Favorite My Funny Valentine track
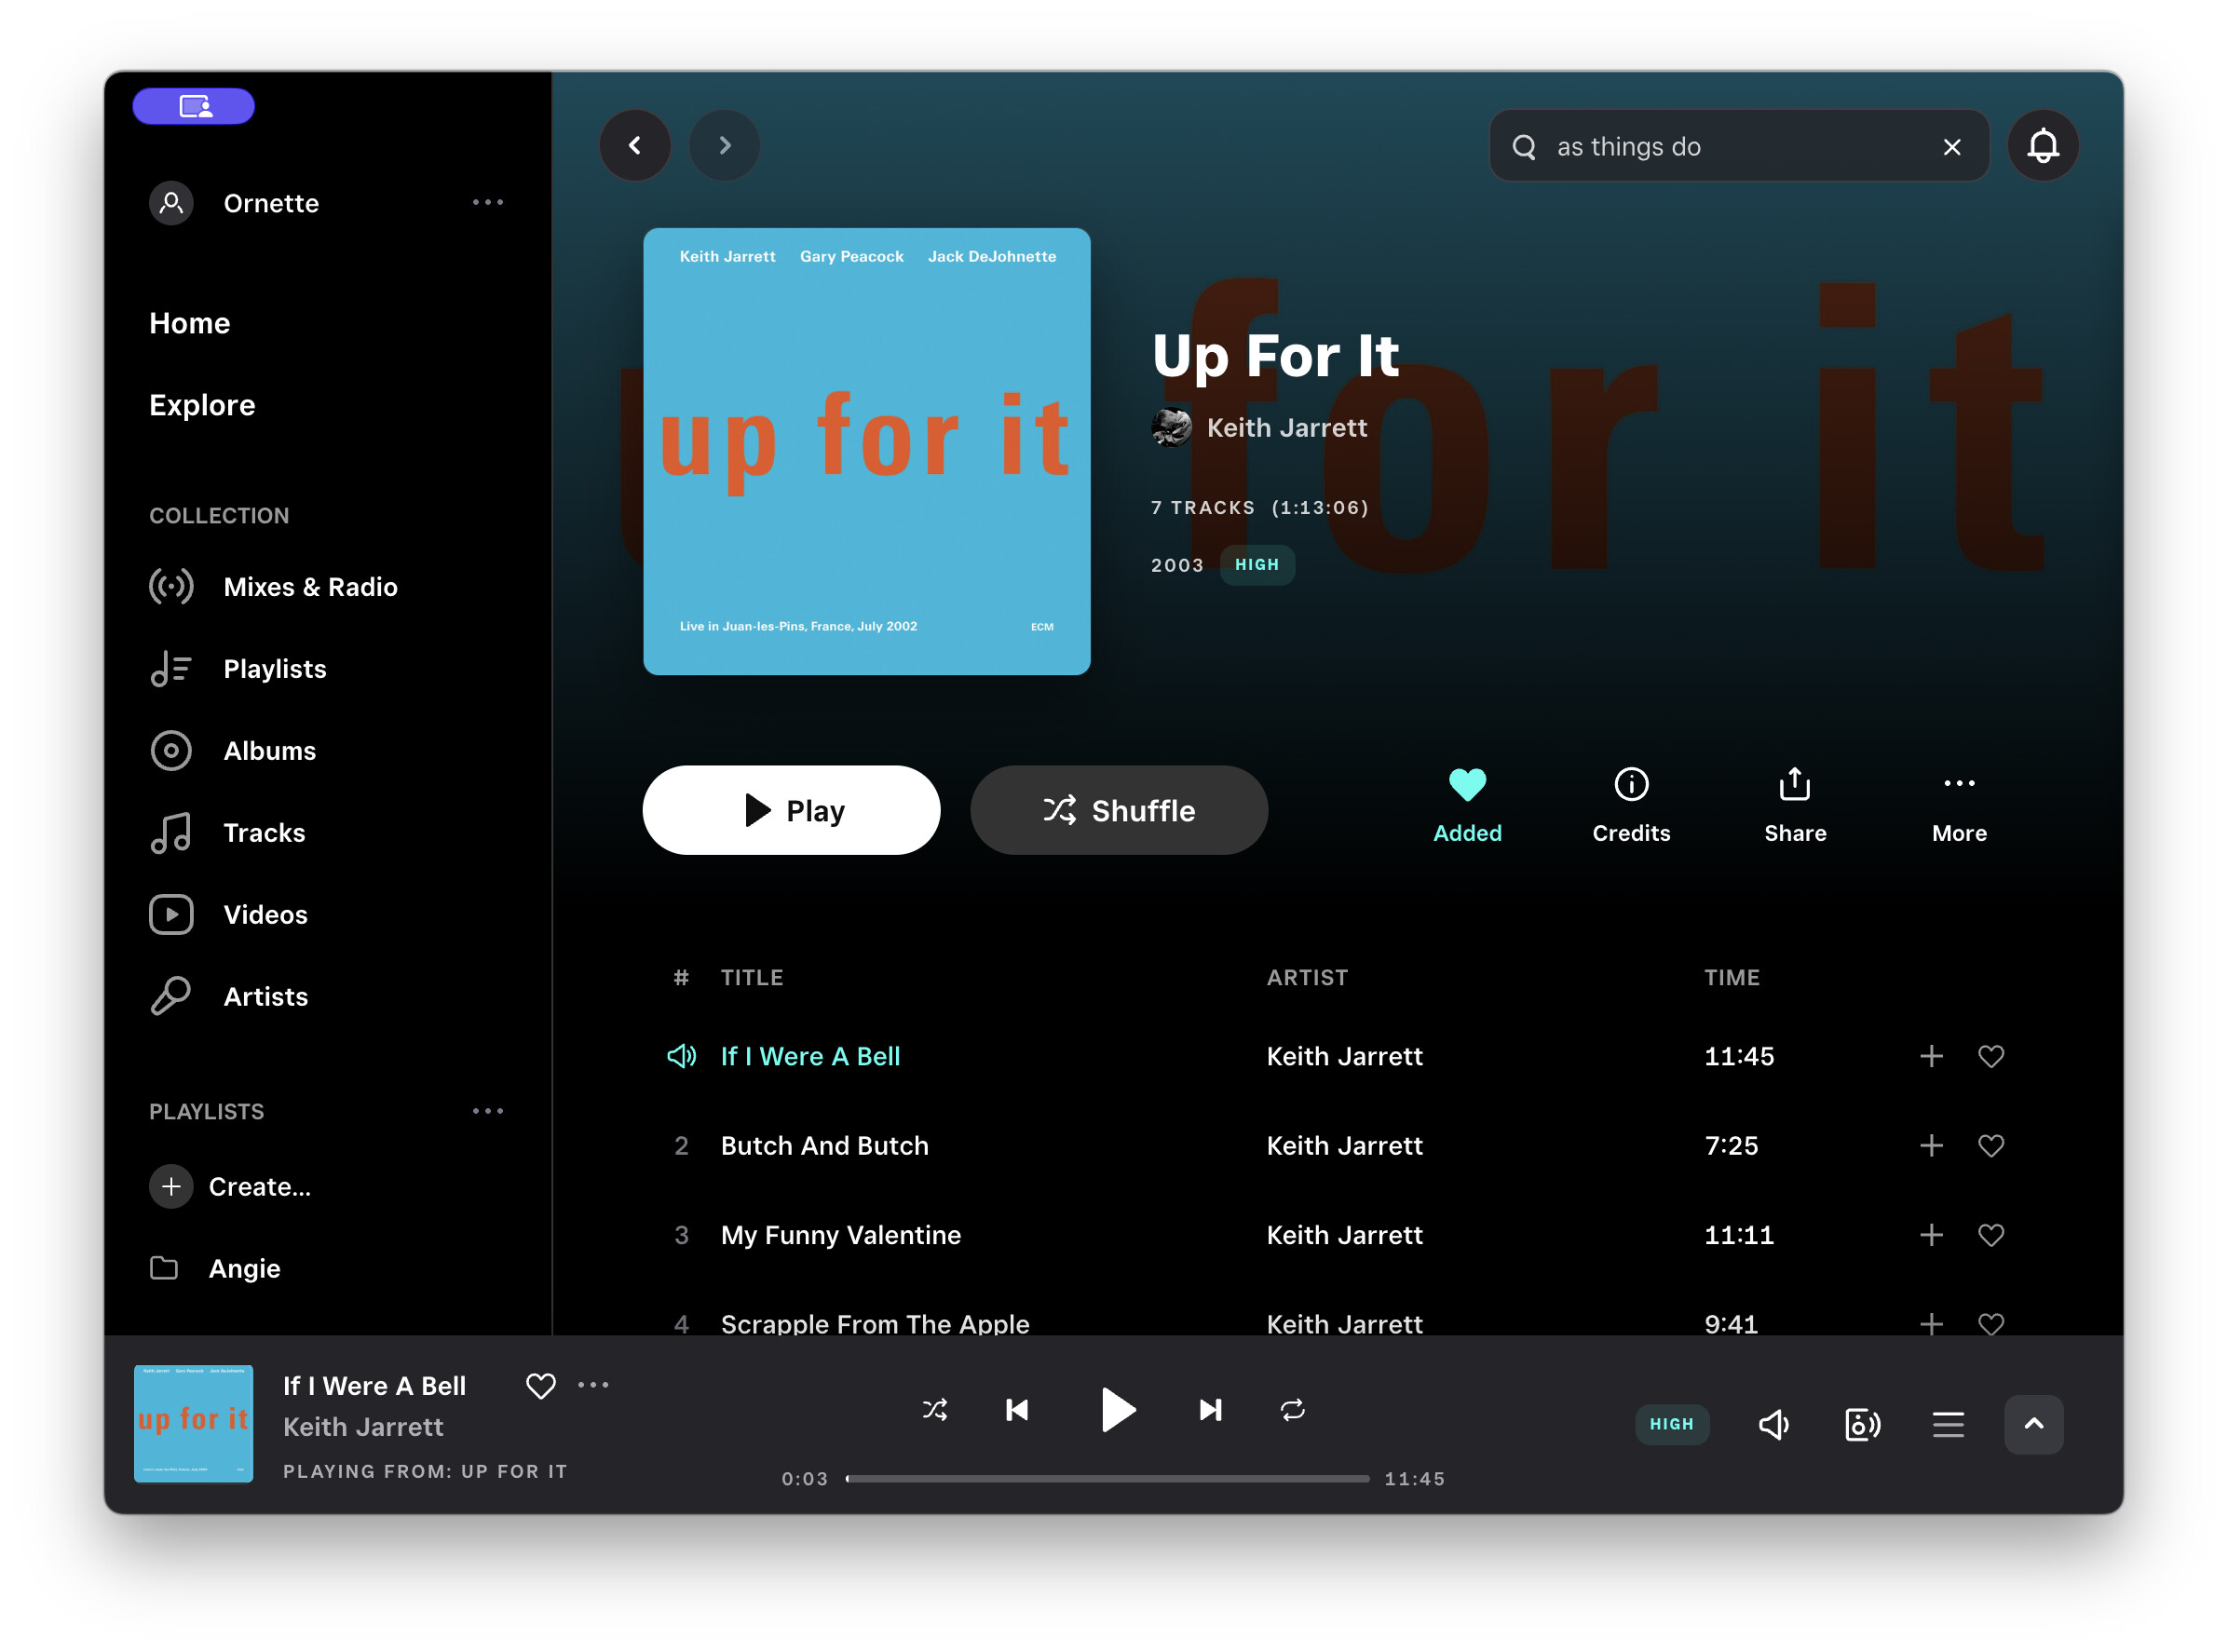The image size is (2228, 1652). (1990, 1235)
